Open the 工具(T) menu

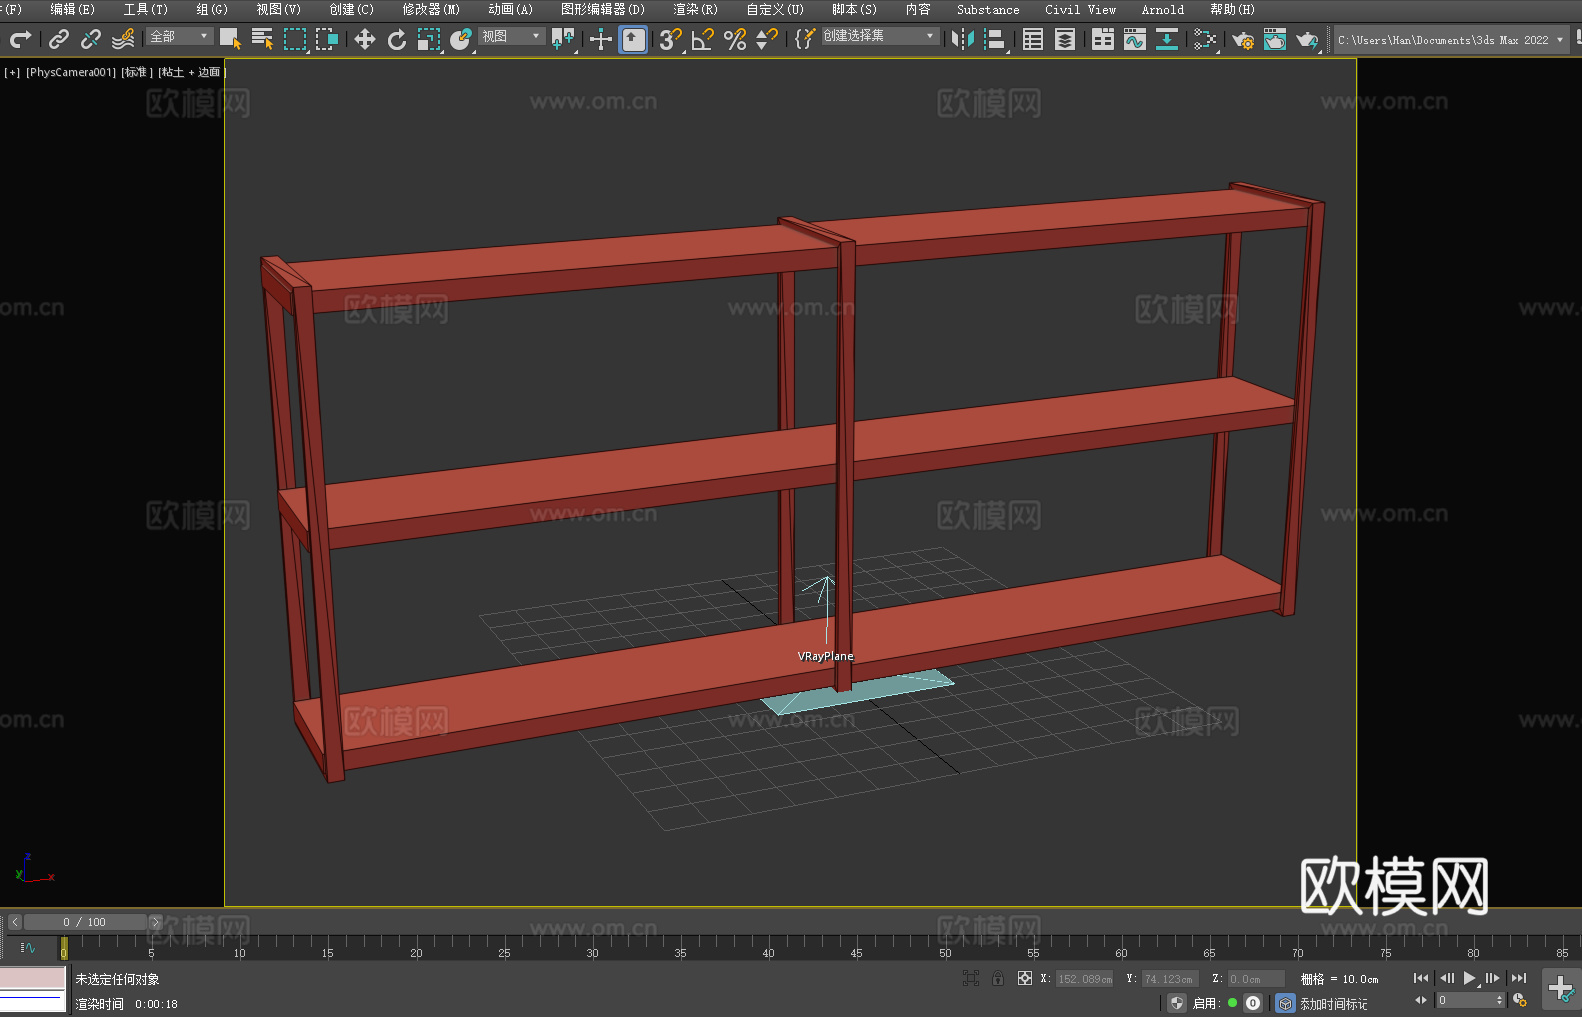[146, 9]
